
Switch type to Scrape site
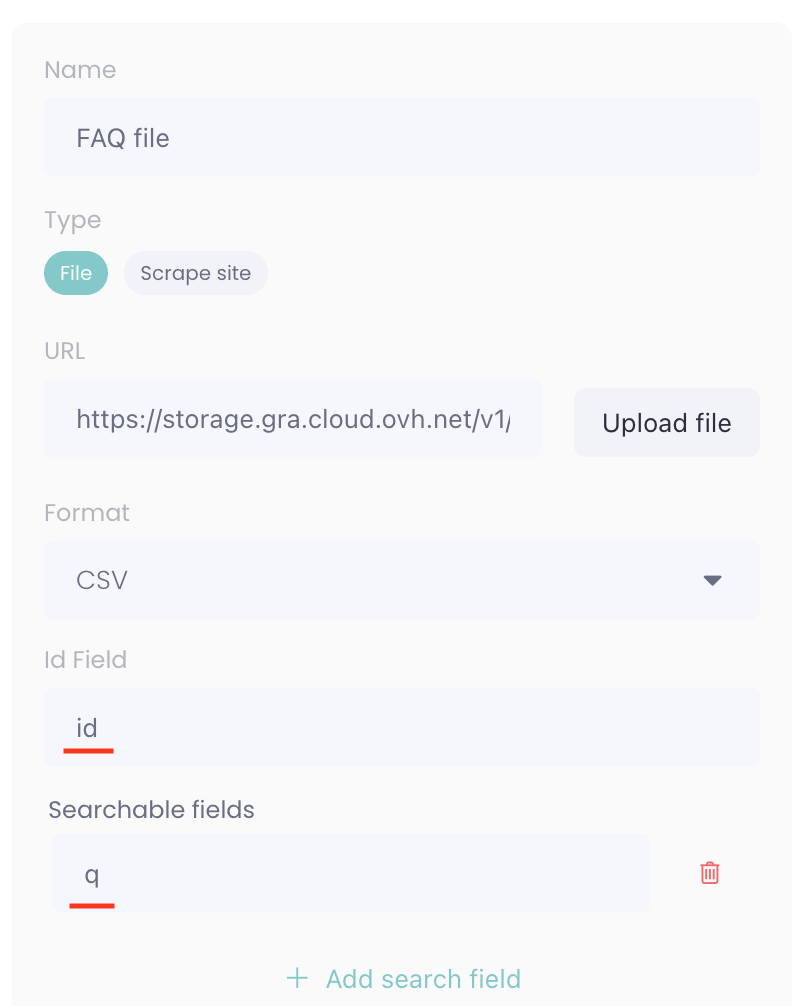(196, 273)
